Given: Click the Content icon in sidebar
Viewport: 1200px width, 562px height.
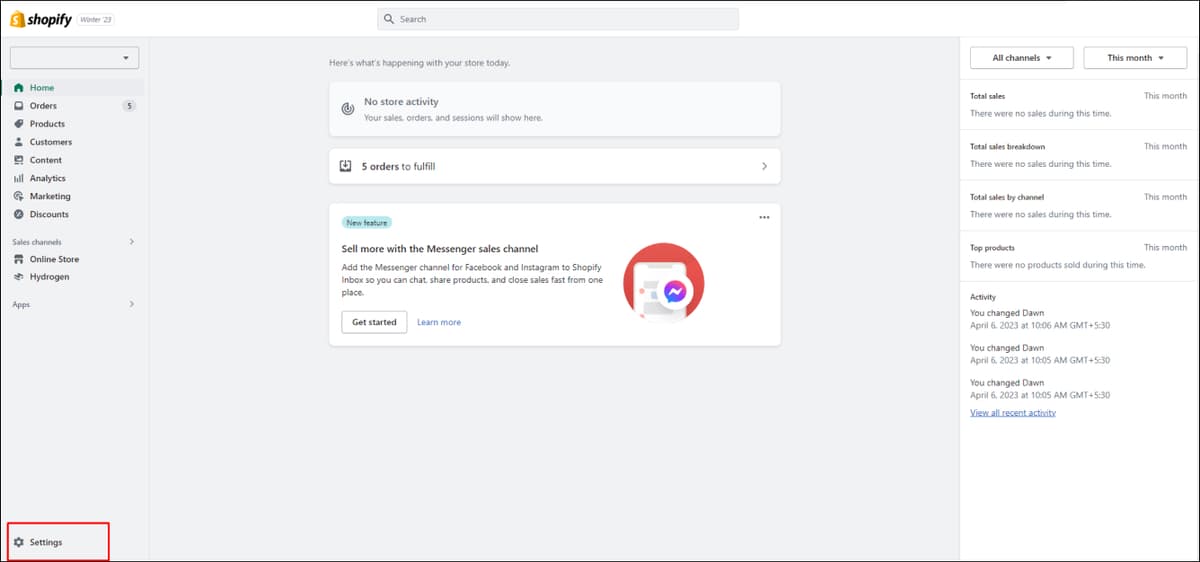Looking at the screenshot, I should (18, 160).
